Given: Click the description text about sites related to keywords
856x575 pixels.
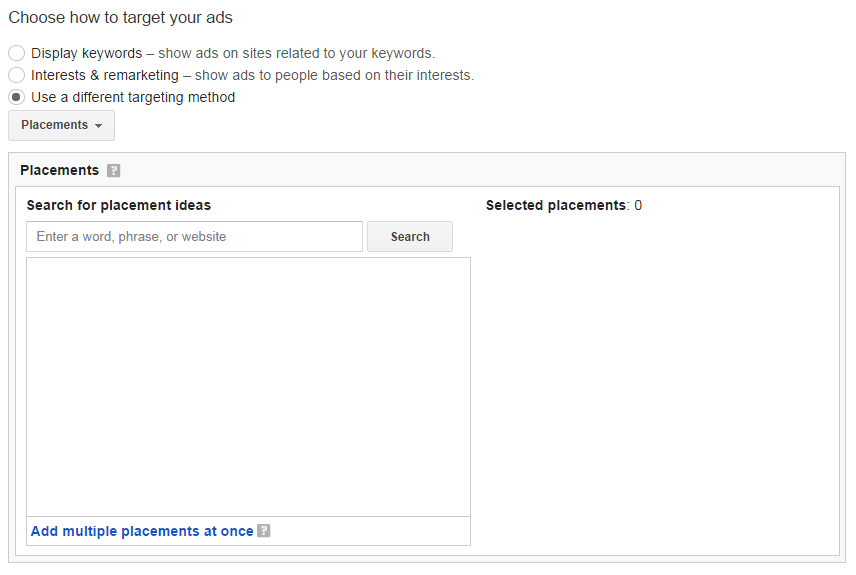Looking at the screenshot, I should click(x=296, y=53).
